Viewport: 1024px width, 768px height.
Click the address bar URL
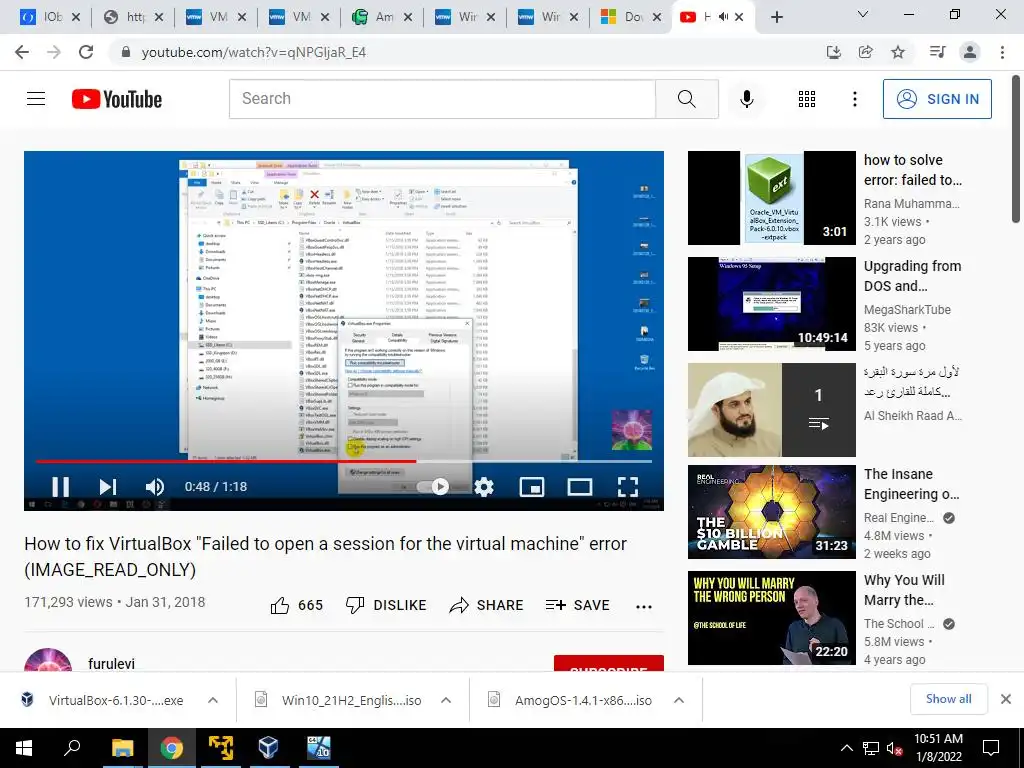click(253, 52)
